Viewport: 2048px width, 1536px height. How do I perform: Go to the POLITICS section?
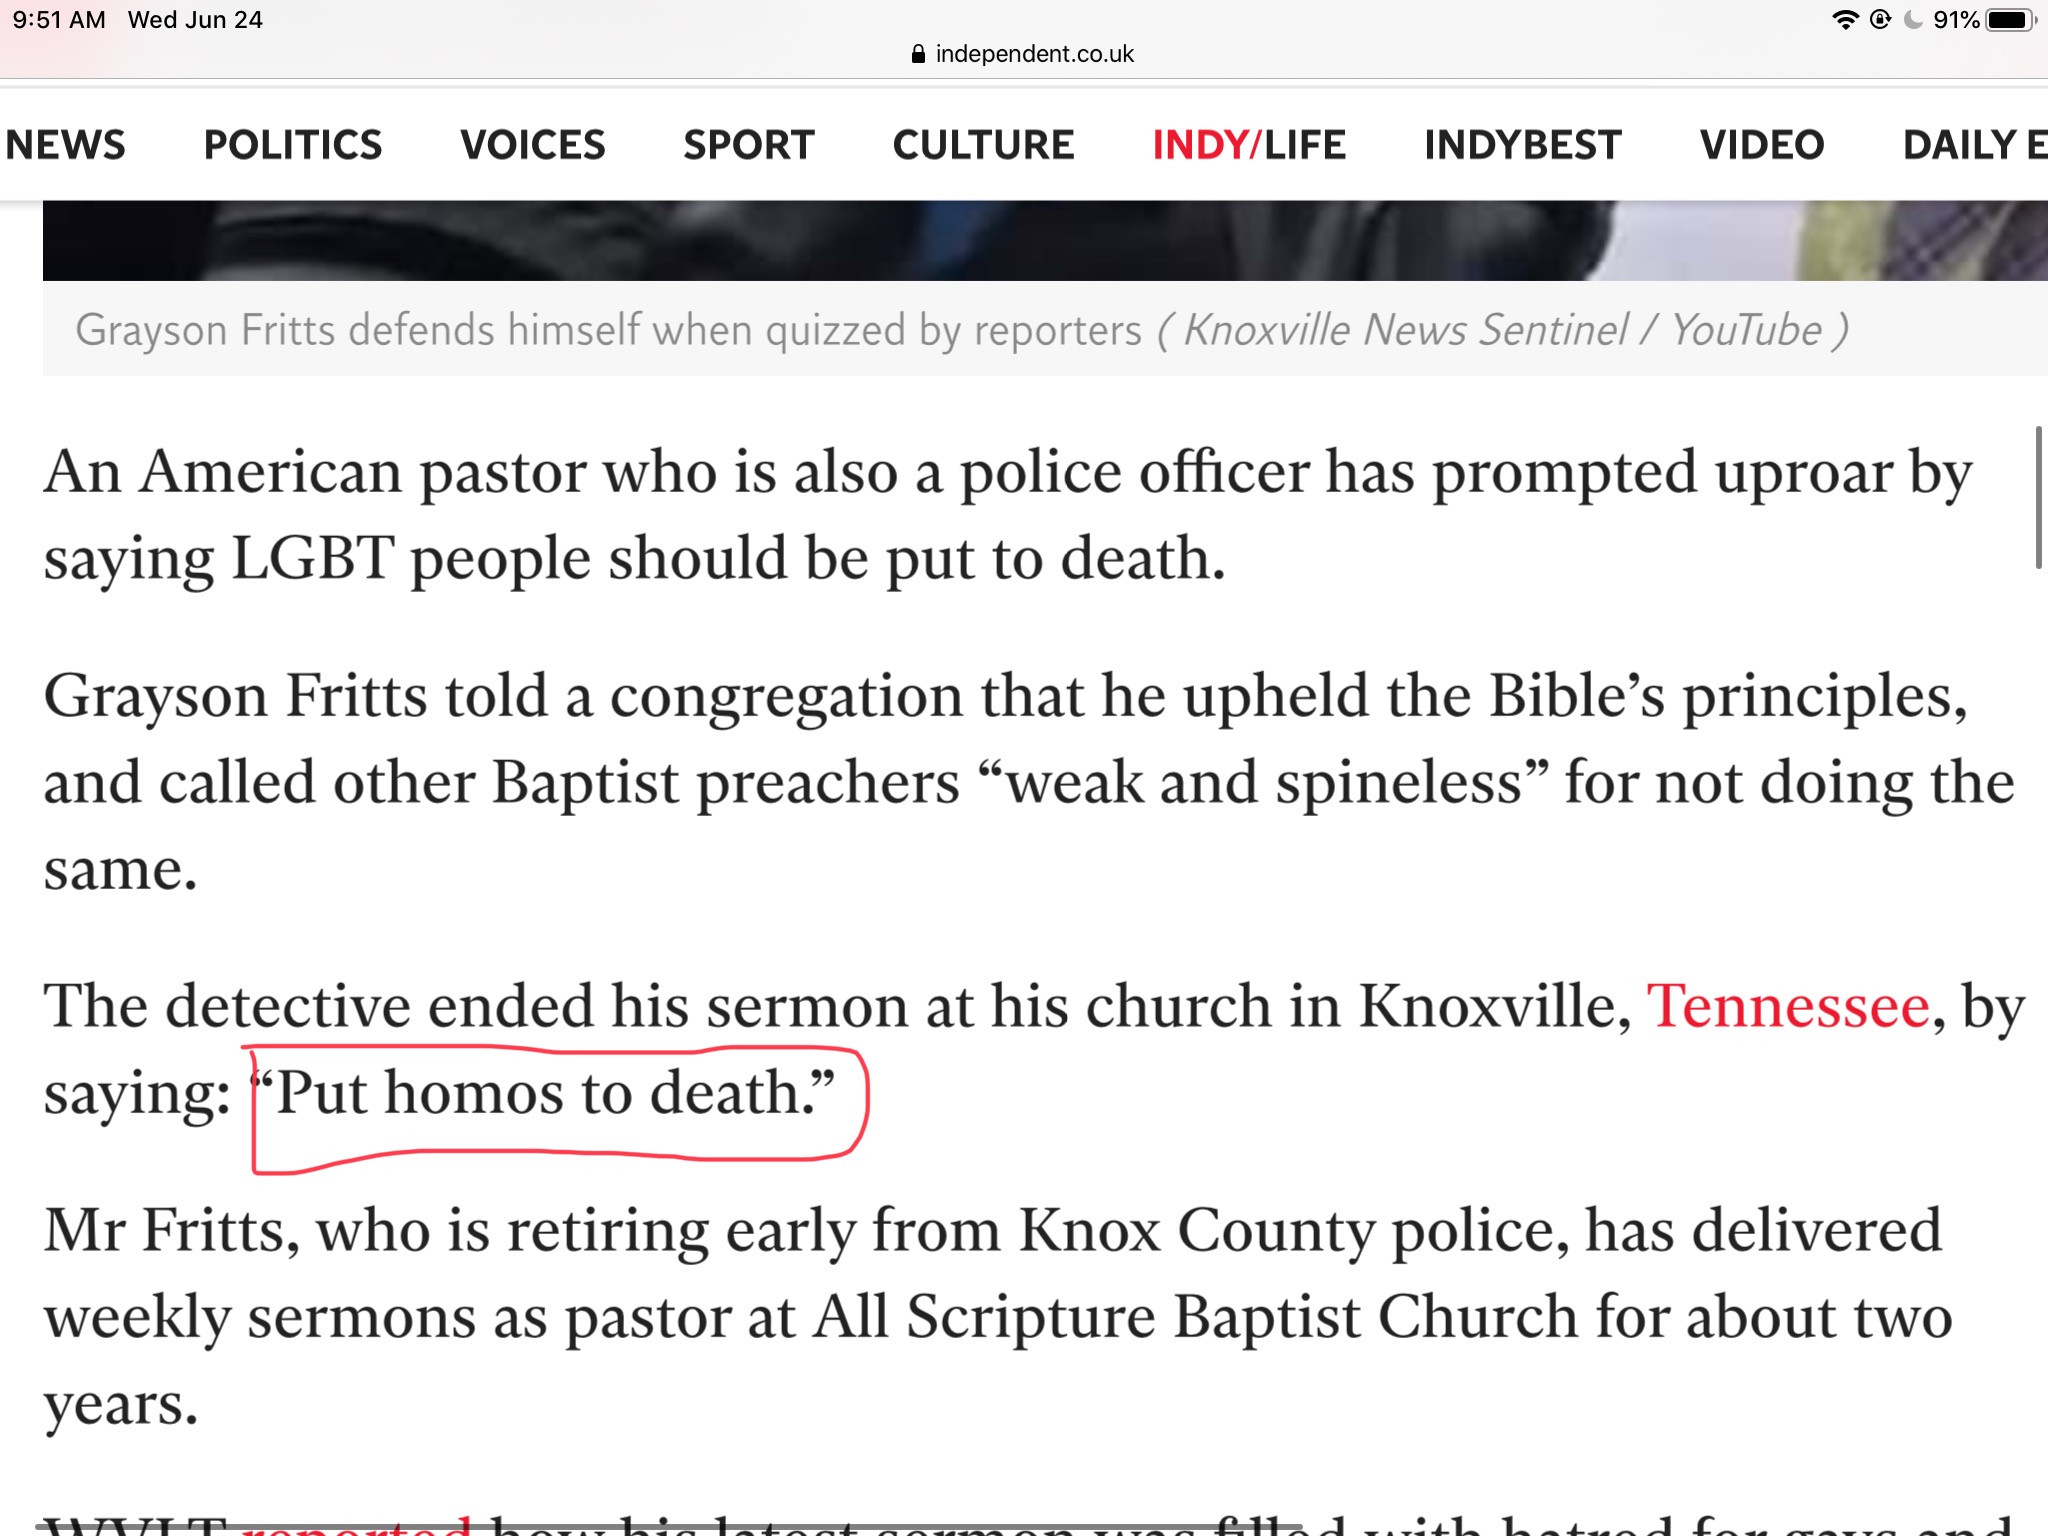point(293,145)
